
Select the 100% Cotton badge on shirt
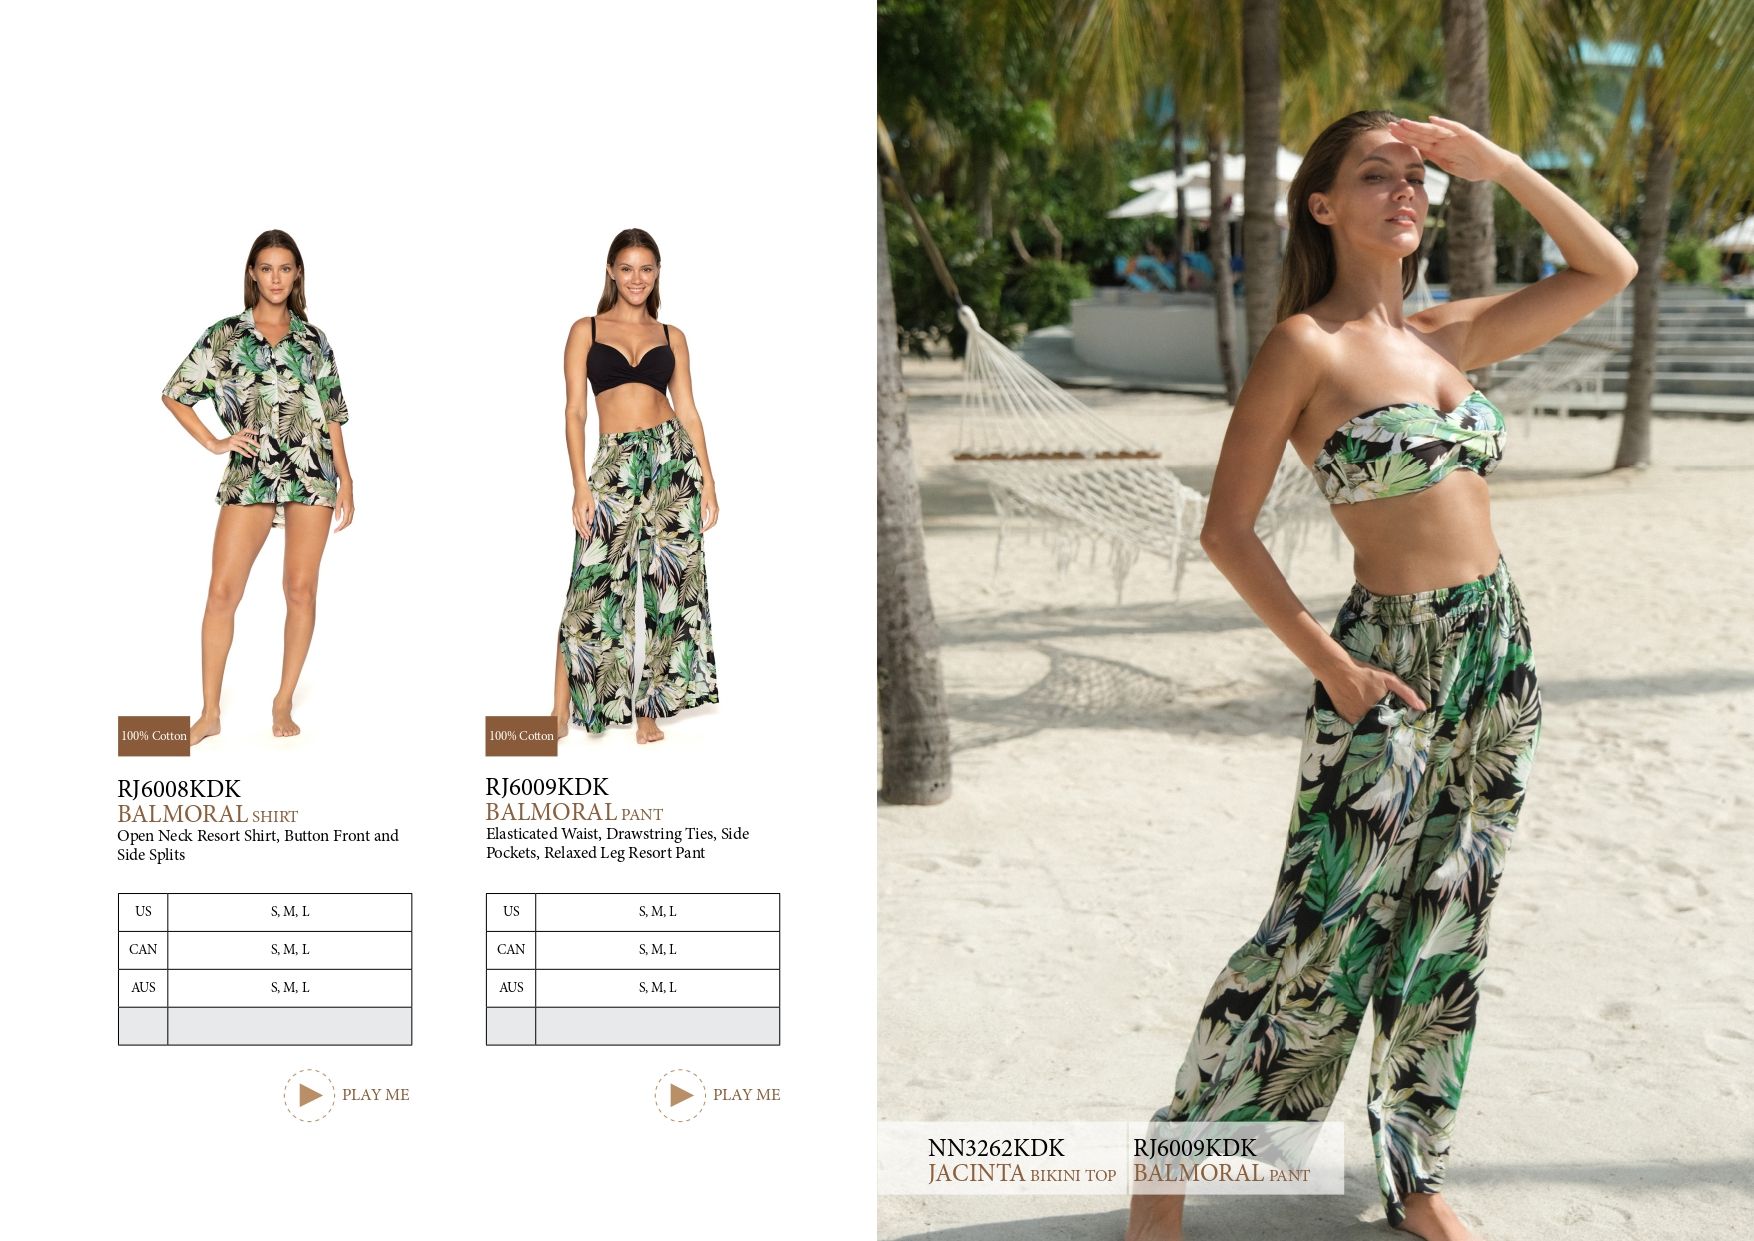[x=154, y=736]
